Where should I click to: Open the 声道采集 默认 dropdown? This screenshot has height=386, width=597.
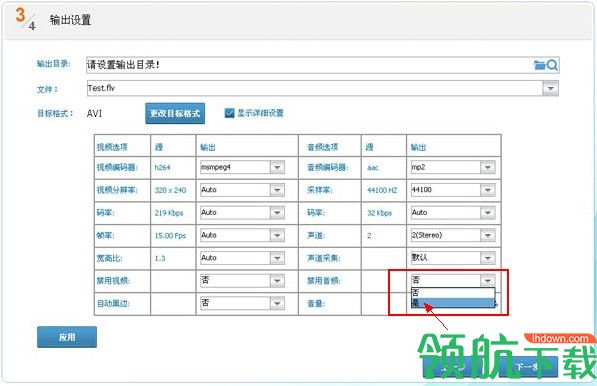coord(488,258)
